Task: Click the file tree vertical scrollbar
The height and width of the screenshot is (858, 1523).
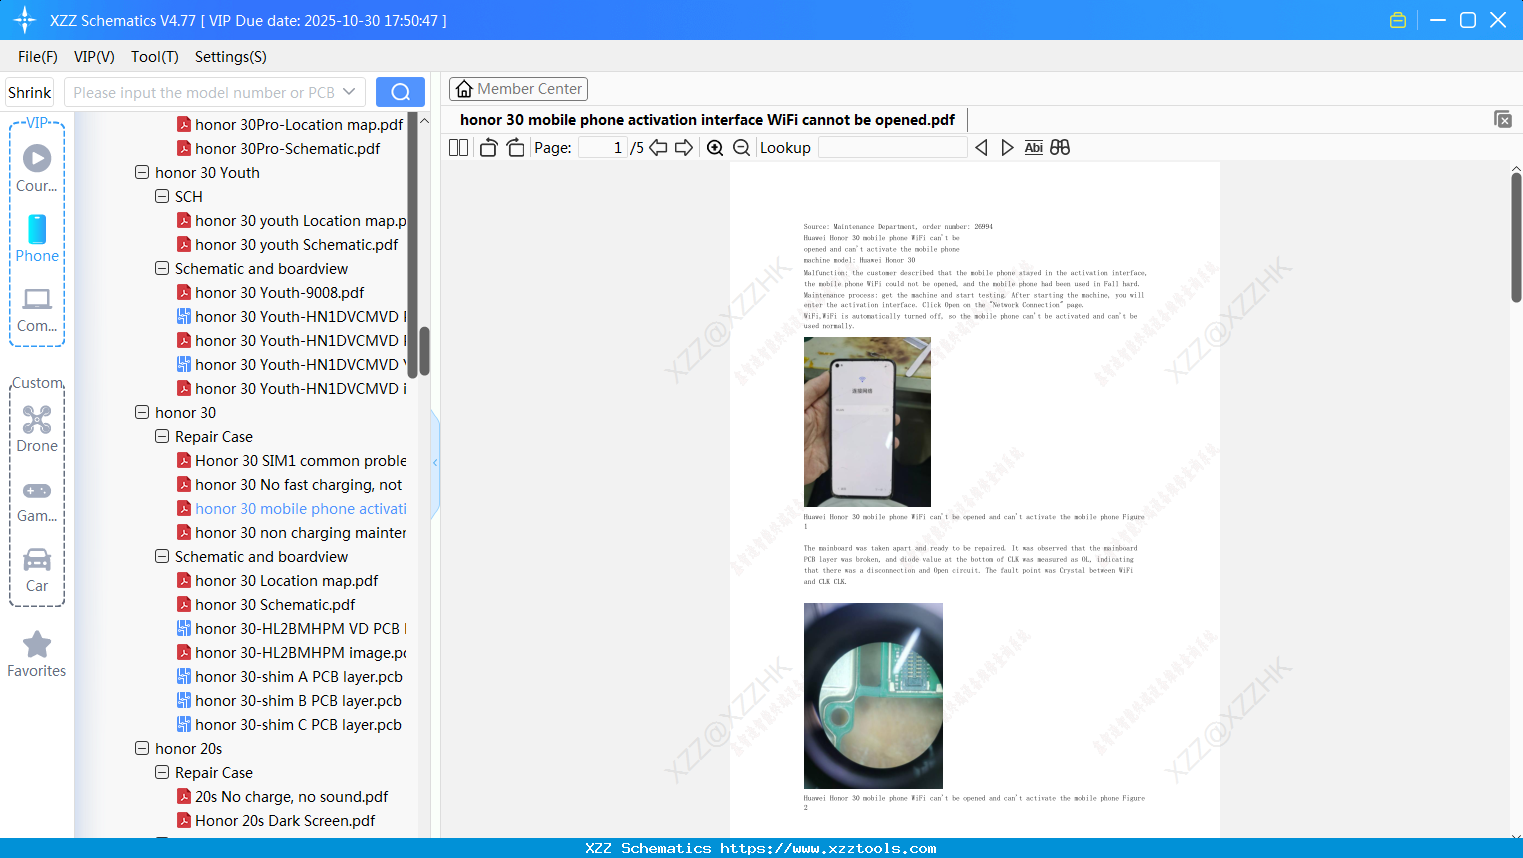Action: (424, 350)
